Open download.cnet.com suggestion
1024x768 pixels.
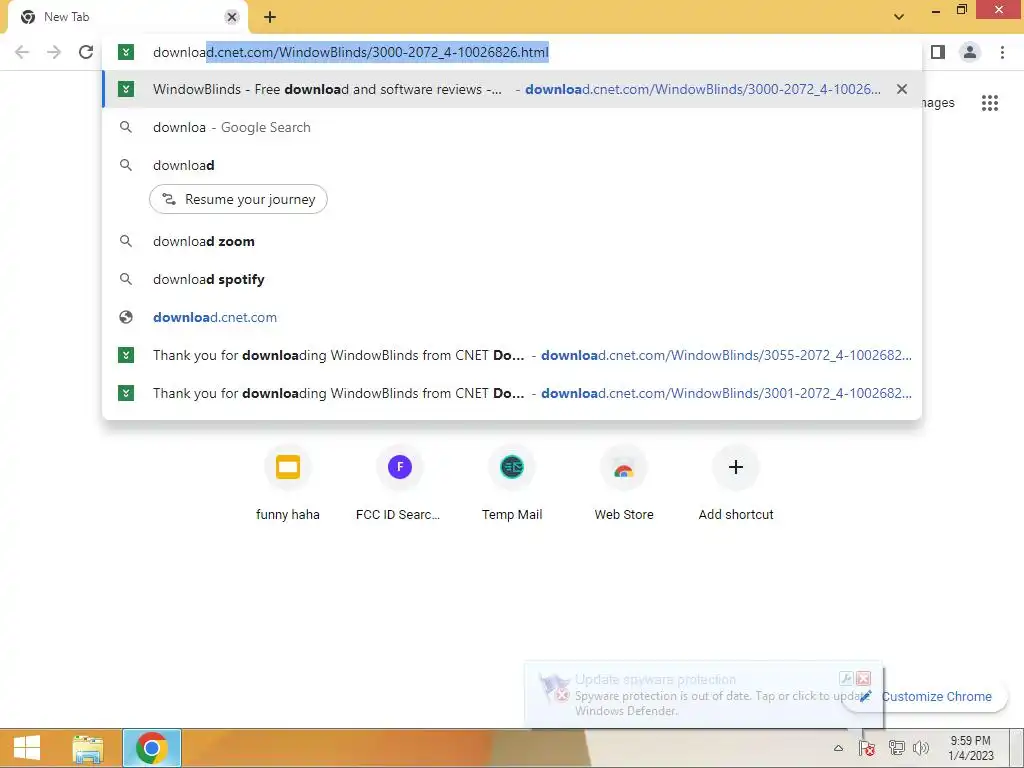pos(512,317)
